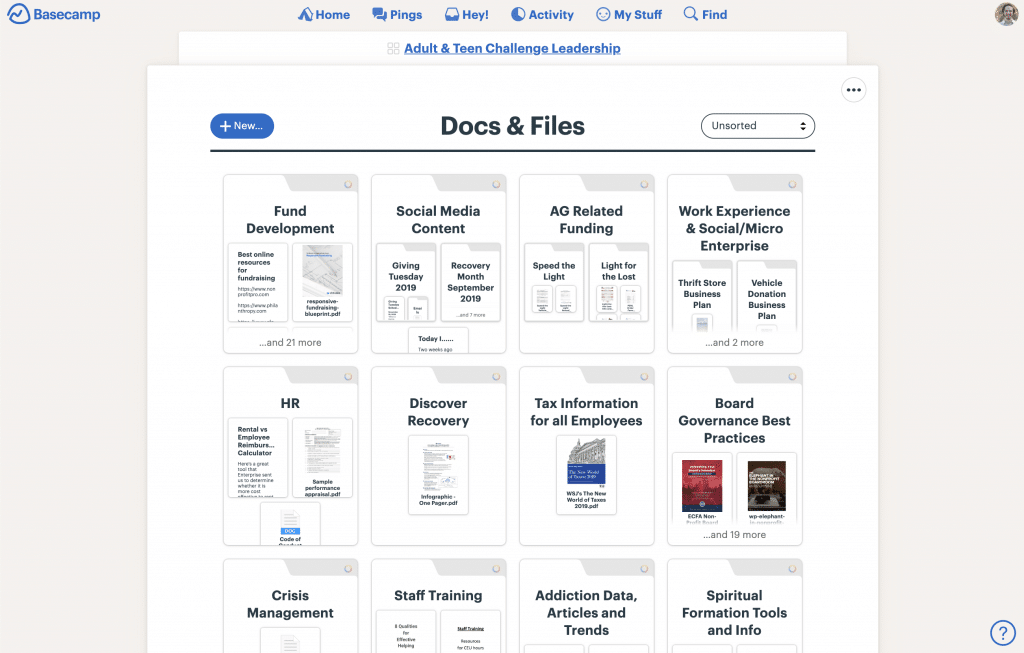1024x653 pixels.
Task: Click '...and 19 more' in Board Governance folder
Action: pyautogui.click(x=735, y=534)
